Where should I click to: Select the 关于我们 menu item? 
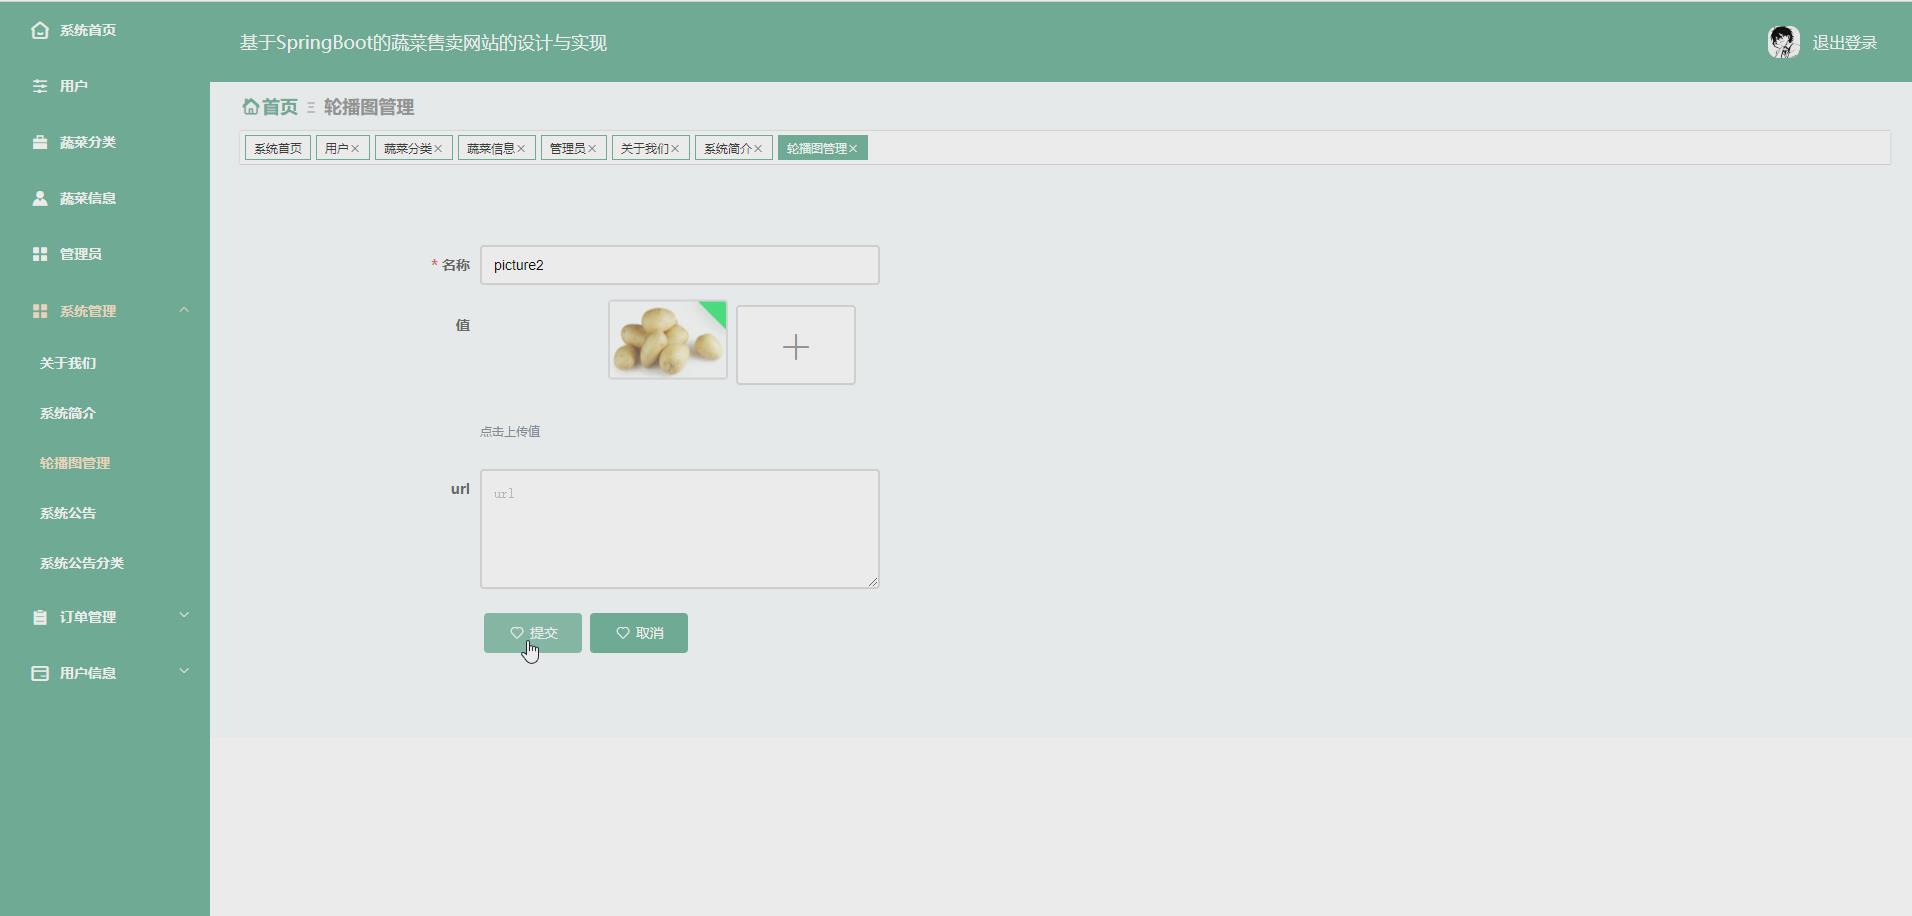tap(67, 363)
